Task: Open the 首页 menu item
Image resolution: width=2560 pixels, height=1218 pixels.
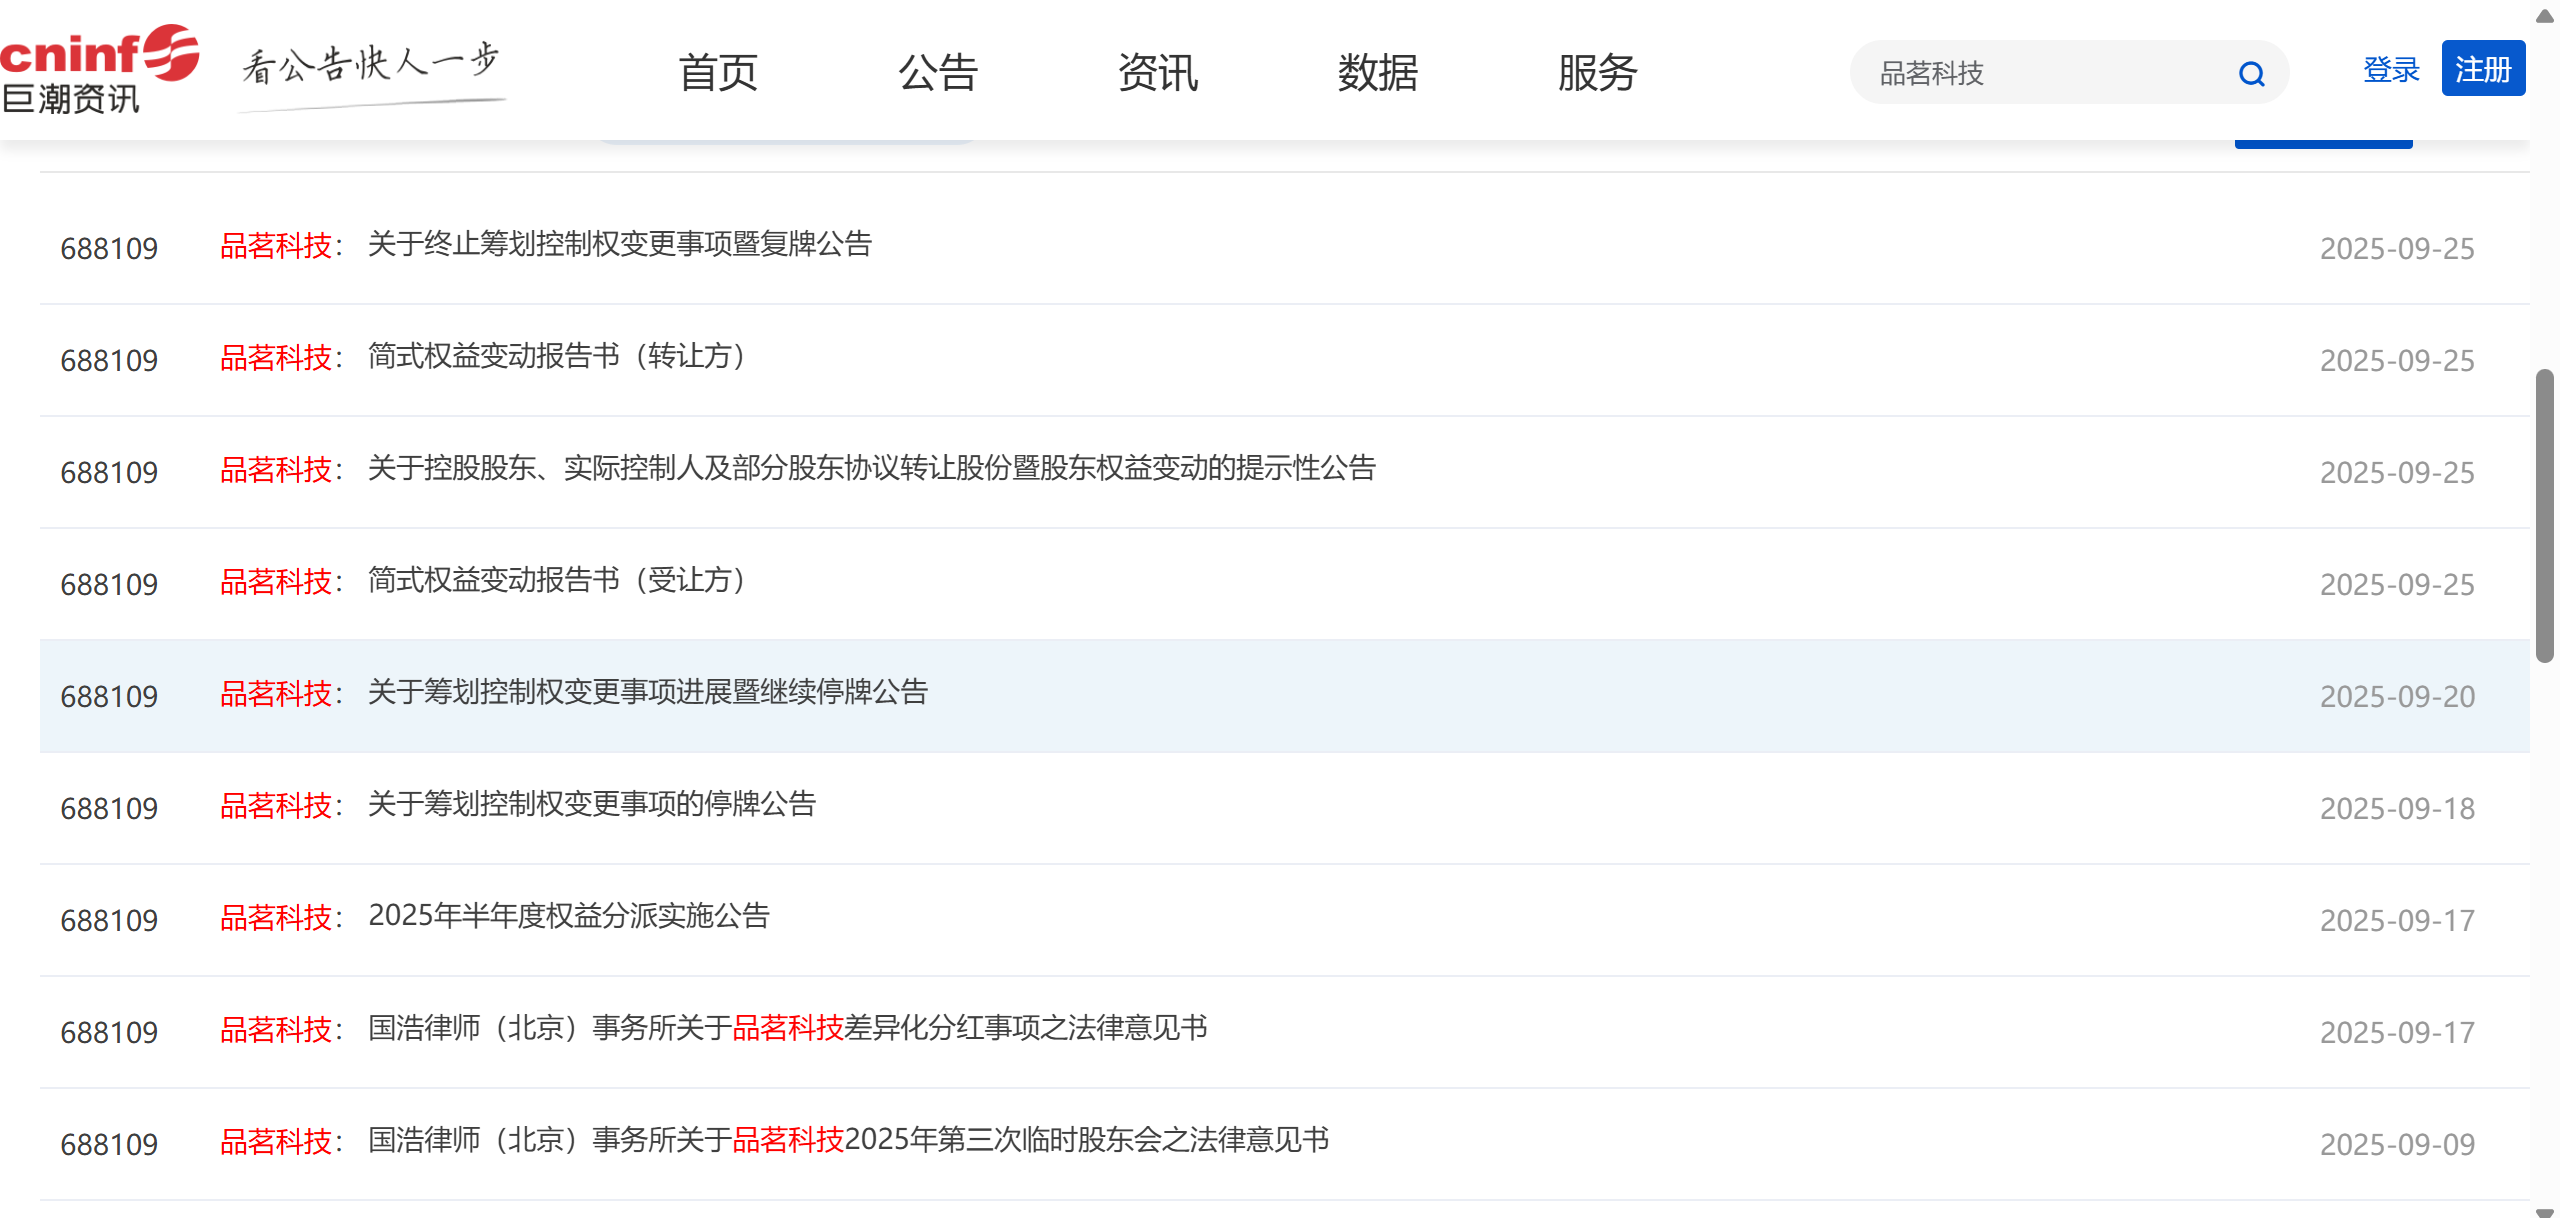Action: (717, 73)
